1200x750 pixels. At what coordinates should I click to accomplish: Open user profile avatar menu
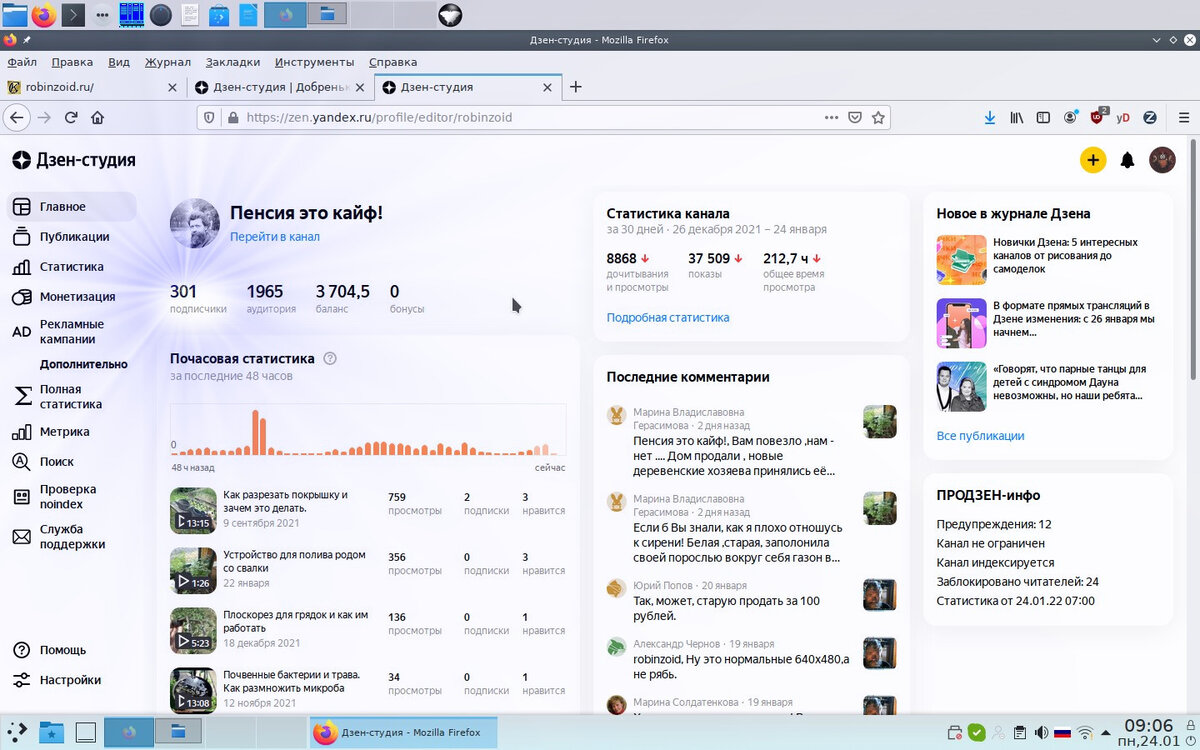[x=1162, y=160]
